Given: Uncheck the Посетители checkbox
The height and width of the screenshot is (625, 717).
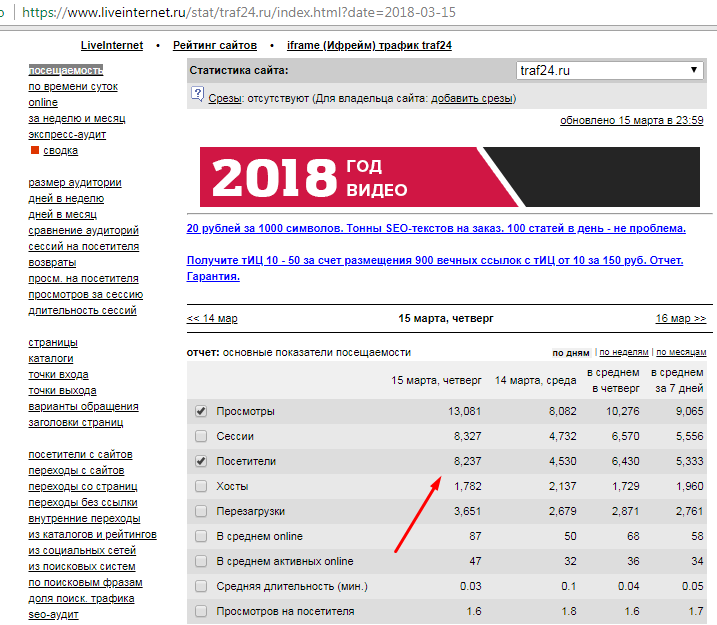Looking at the screenshot, I should [x=201, y=462].
